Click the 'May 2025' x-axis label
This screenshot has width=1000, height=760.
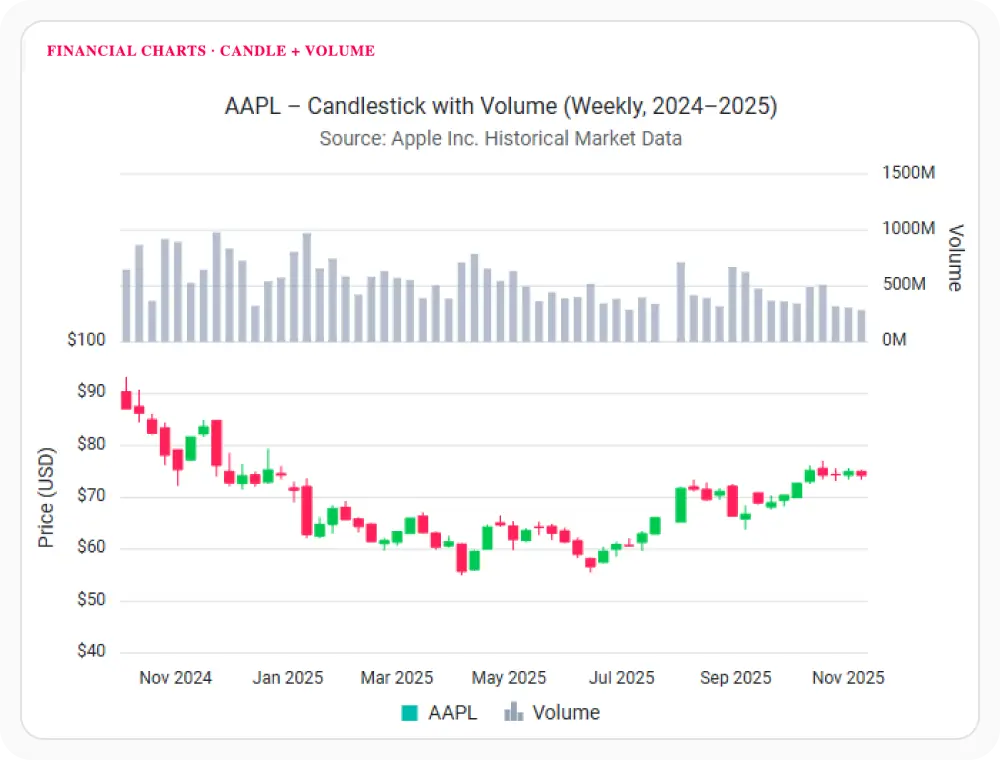click(x=509, y=677)
